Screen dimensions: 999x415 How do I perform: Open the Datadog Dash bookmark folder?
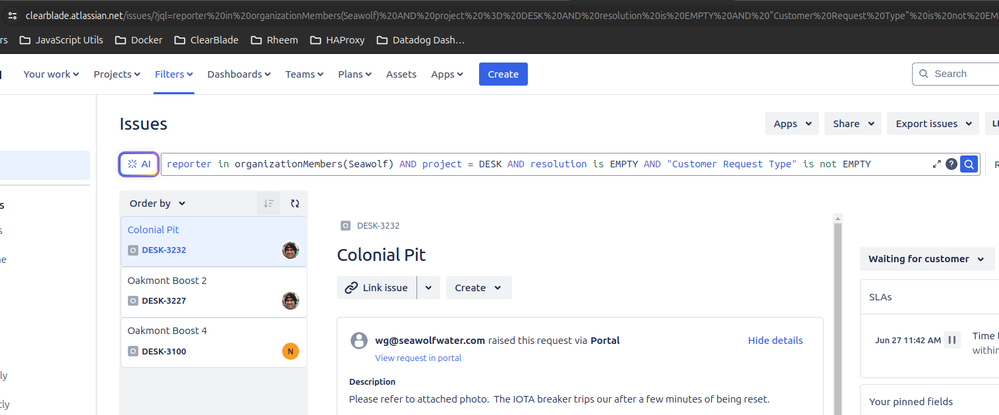420,40
